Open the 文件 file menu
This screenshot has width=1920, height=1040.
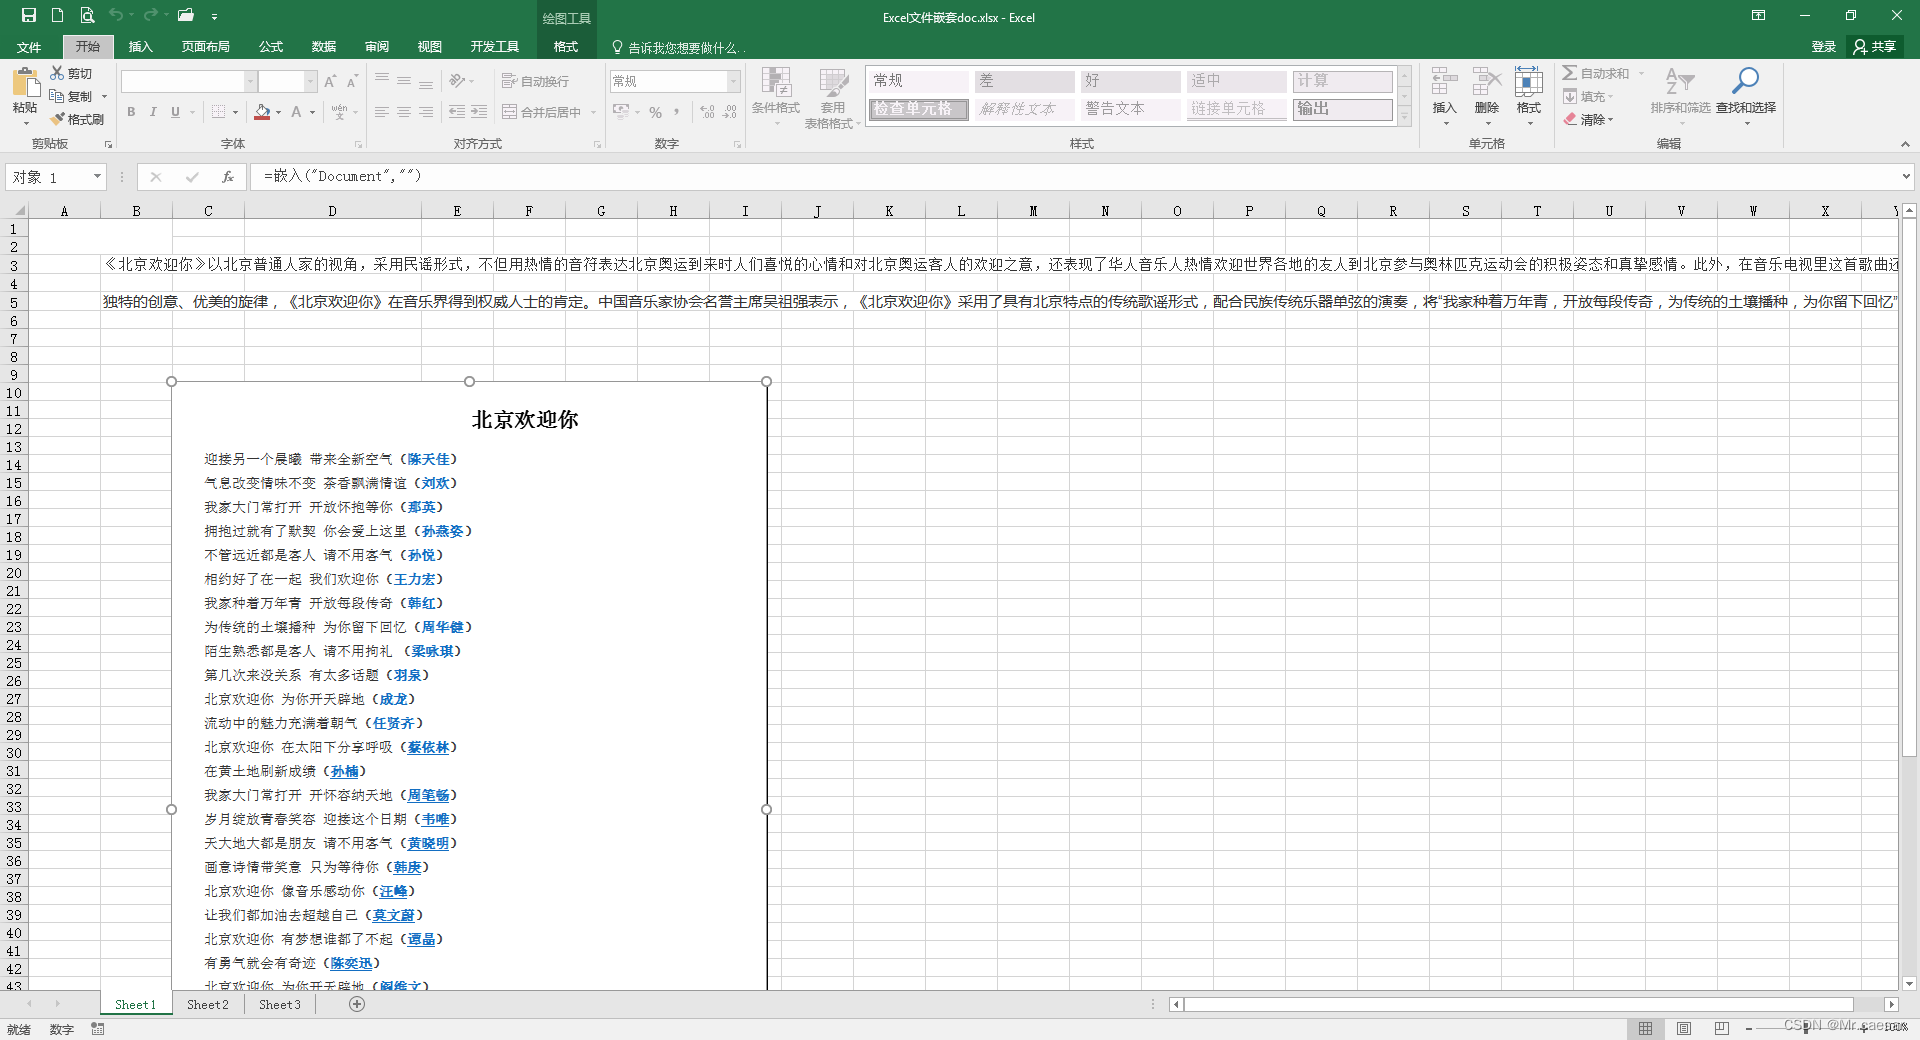(29, 47)
